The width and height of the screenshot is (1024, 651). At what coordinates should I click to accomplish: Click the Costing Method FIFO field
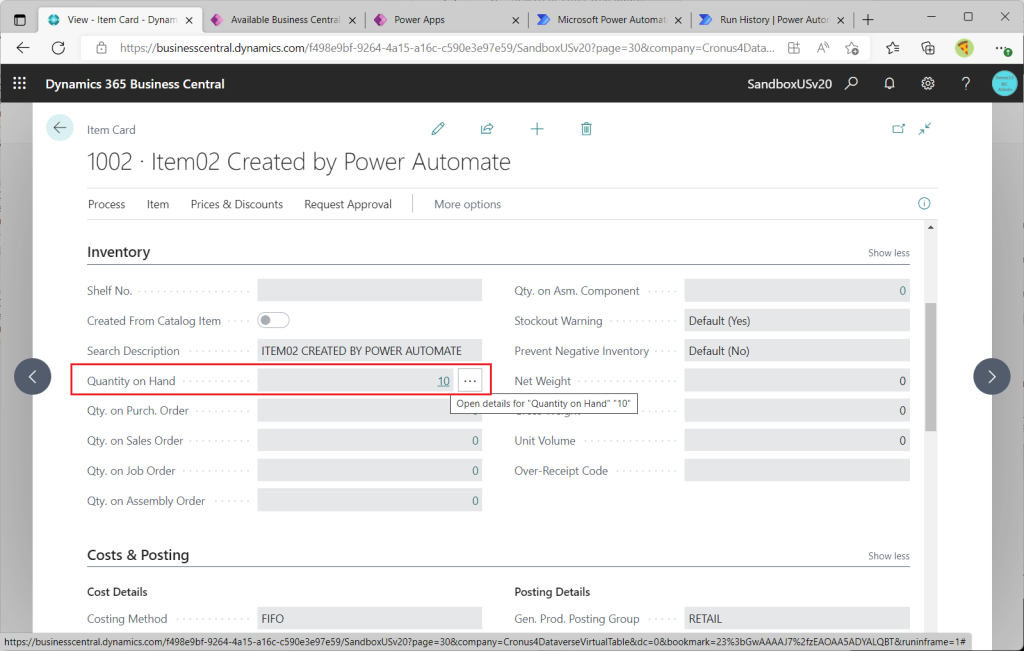pyautogui.click(x=370, y=618)
